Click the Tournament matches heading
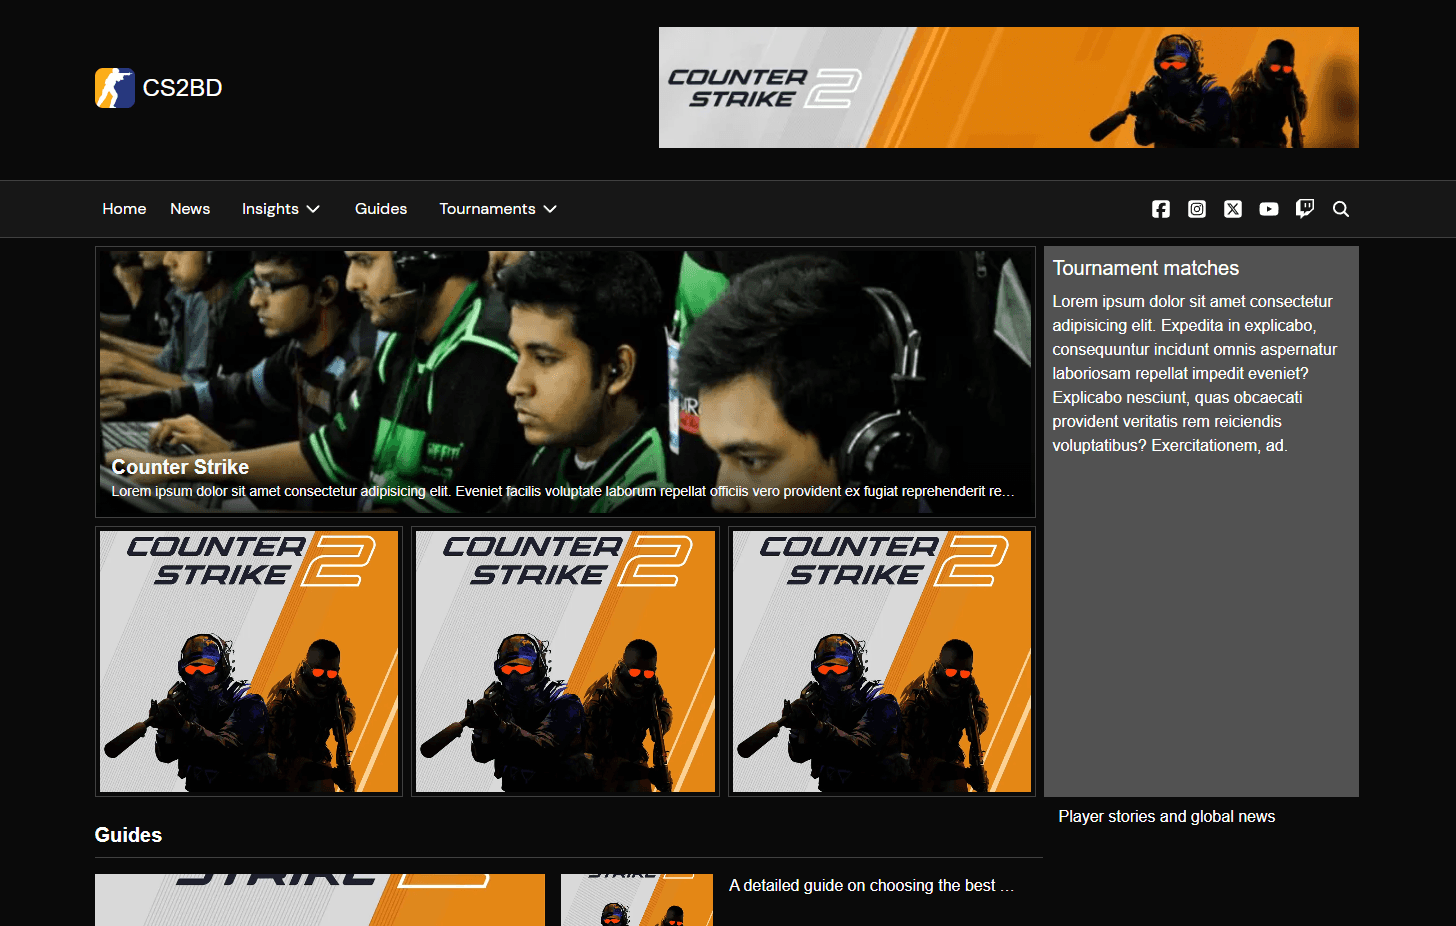The image size is (1456, 926). pos(1145,268)
